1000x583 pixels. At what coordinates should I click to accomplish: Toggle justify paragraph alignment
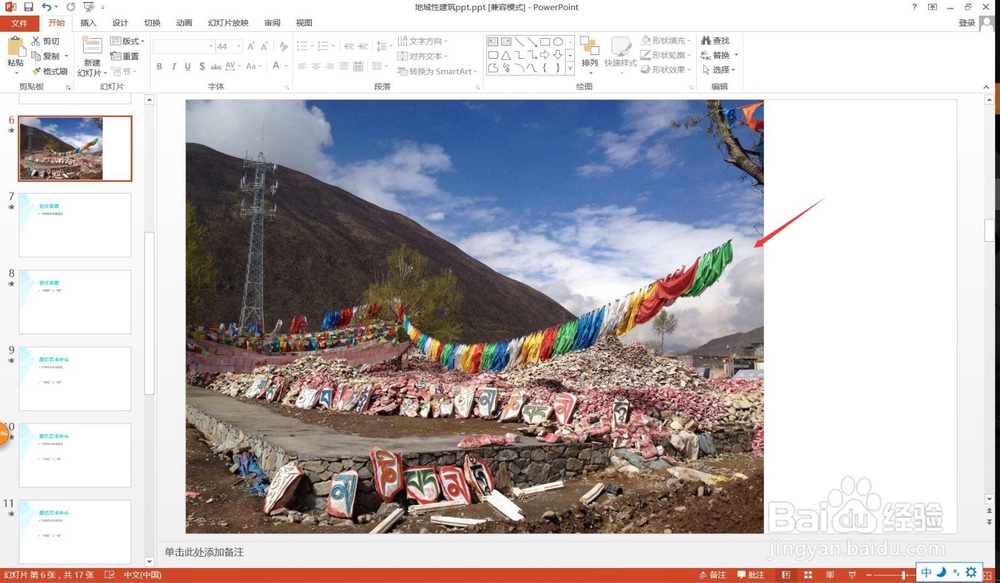point(344,66)
